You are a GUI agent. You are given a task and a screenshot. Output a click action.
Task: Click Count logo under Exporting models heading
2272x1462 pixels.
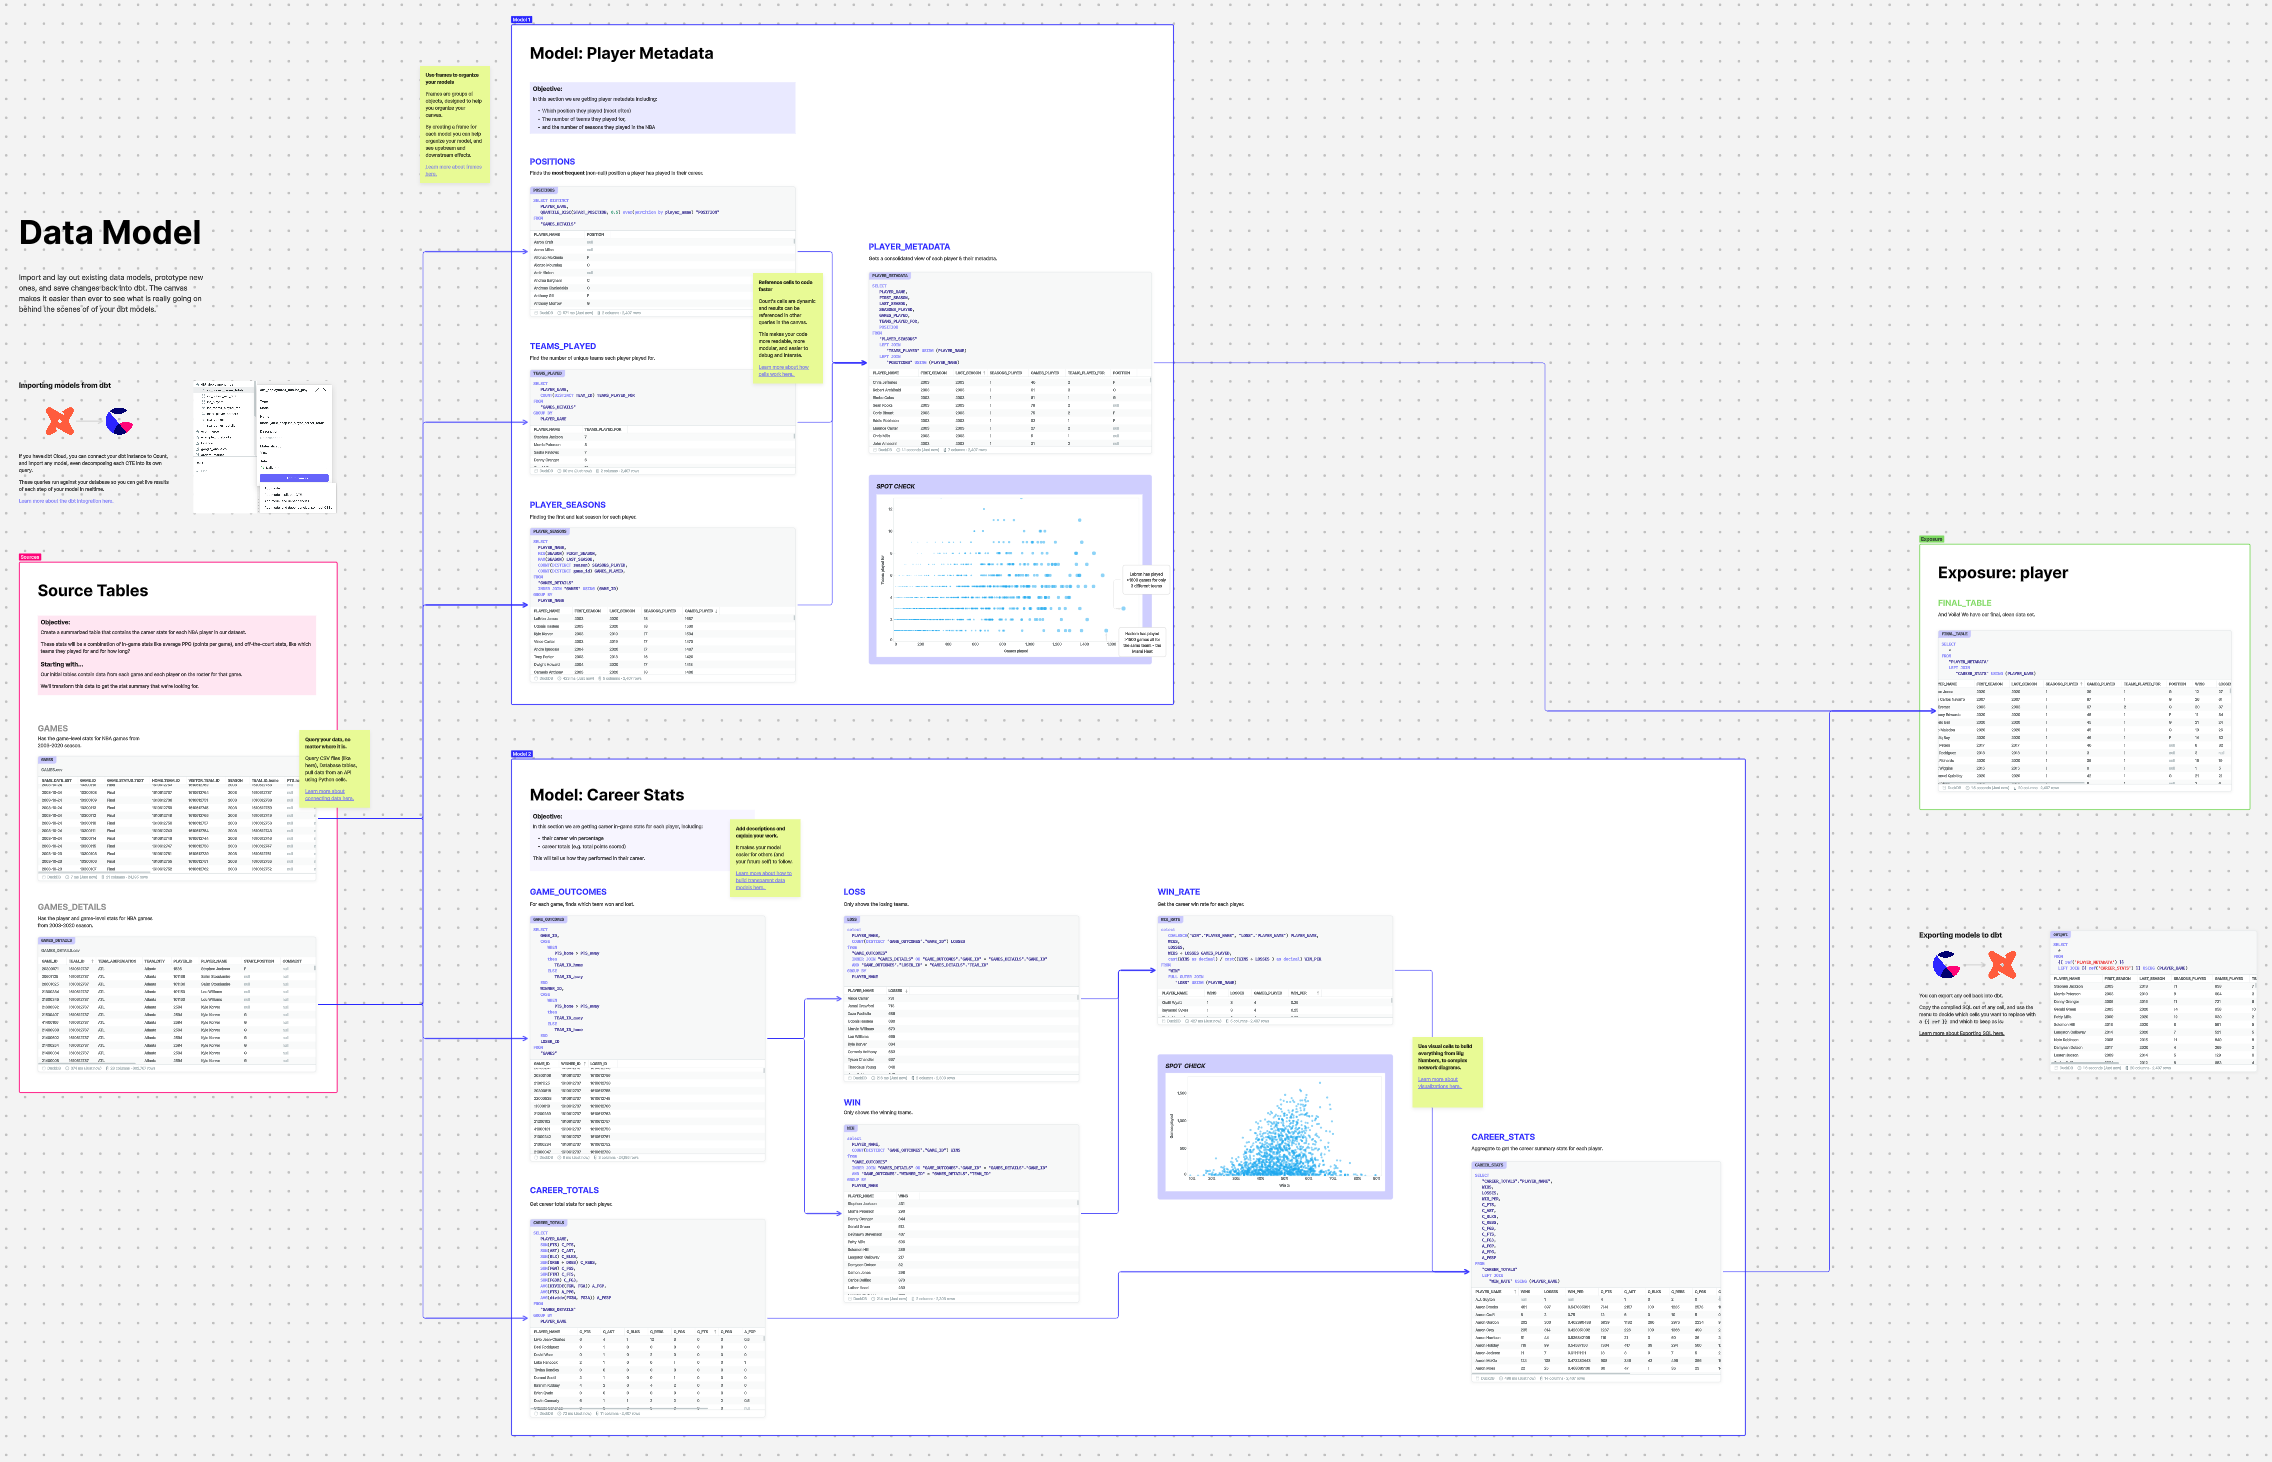coord(1946,965)
